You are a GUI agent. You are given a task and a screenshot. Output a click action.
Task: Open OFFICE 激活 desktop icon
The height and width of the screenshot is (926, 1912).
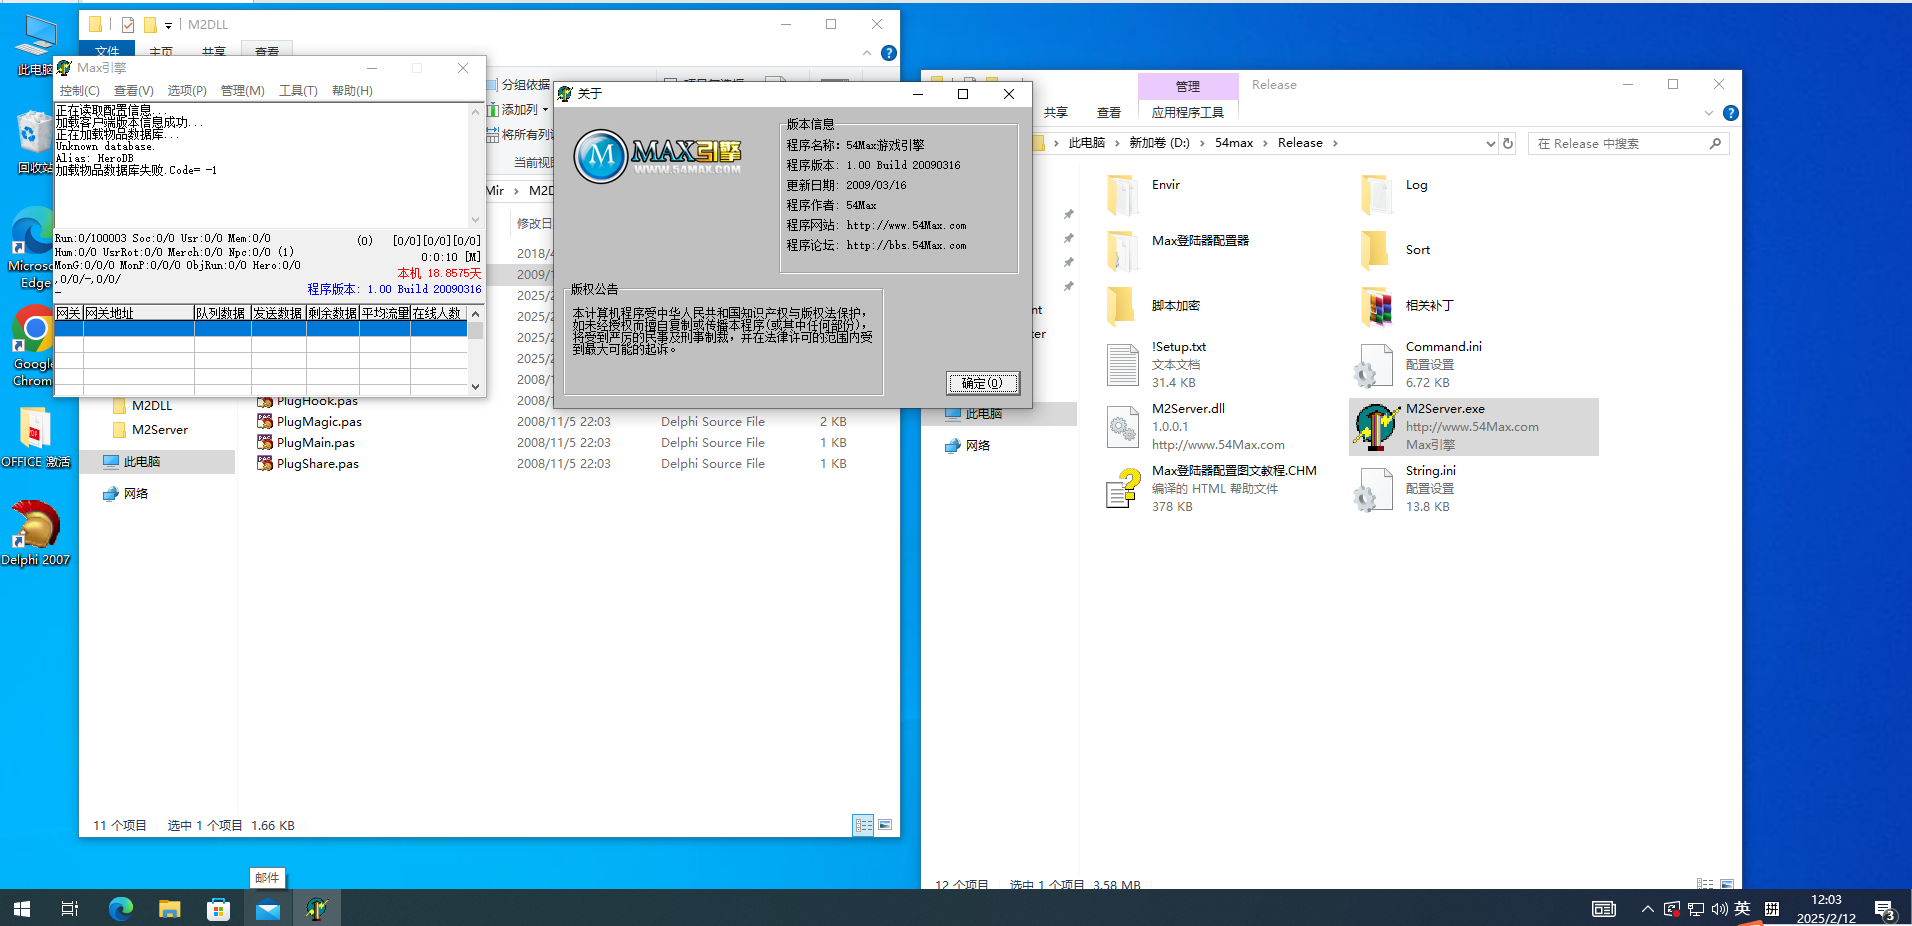(35, 438)
